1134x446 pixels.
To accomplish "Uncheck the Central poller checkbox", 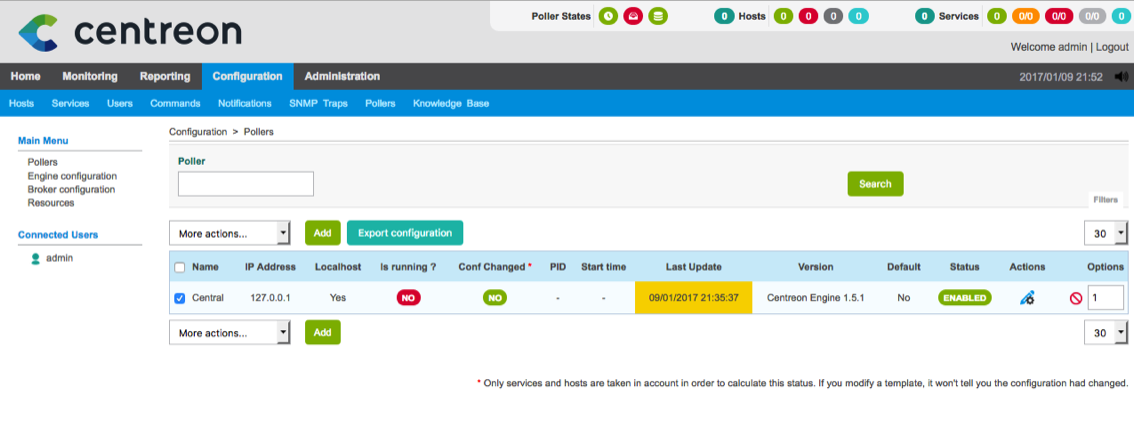I will [x=180, y=298].
